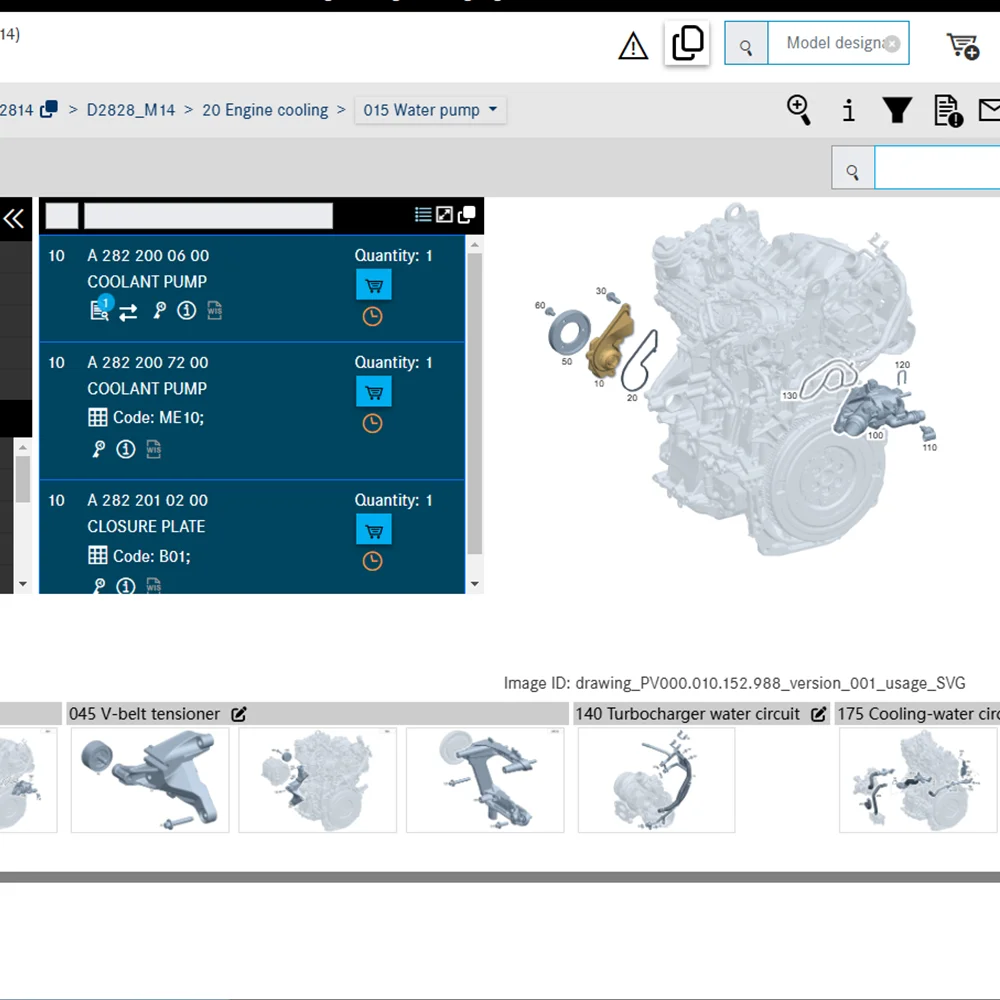Edit the 045 V-belt tensioner group
Screen dimensions: 1000x1000
pos(239,714)
